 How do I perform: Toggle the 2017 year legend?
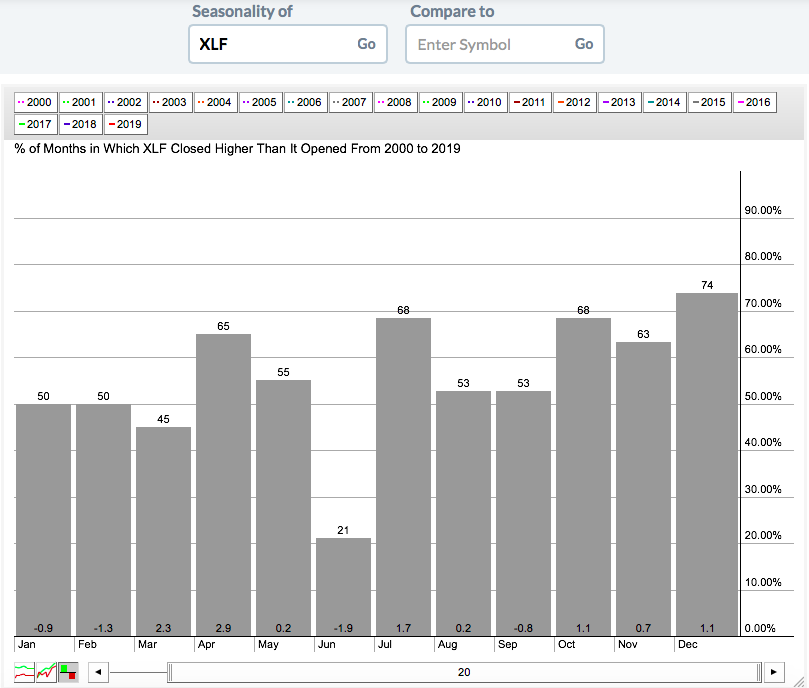[x=36, y=124]
